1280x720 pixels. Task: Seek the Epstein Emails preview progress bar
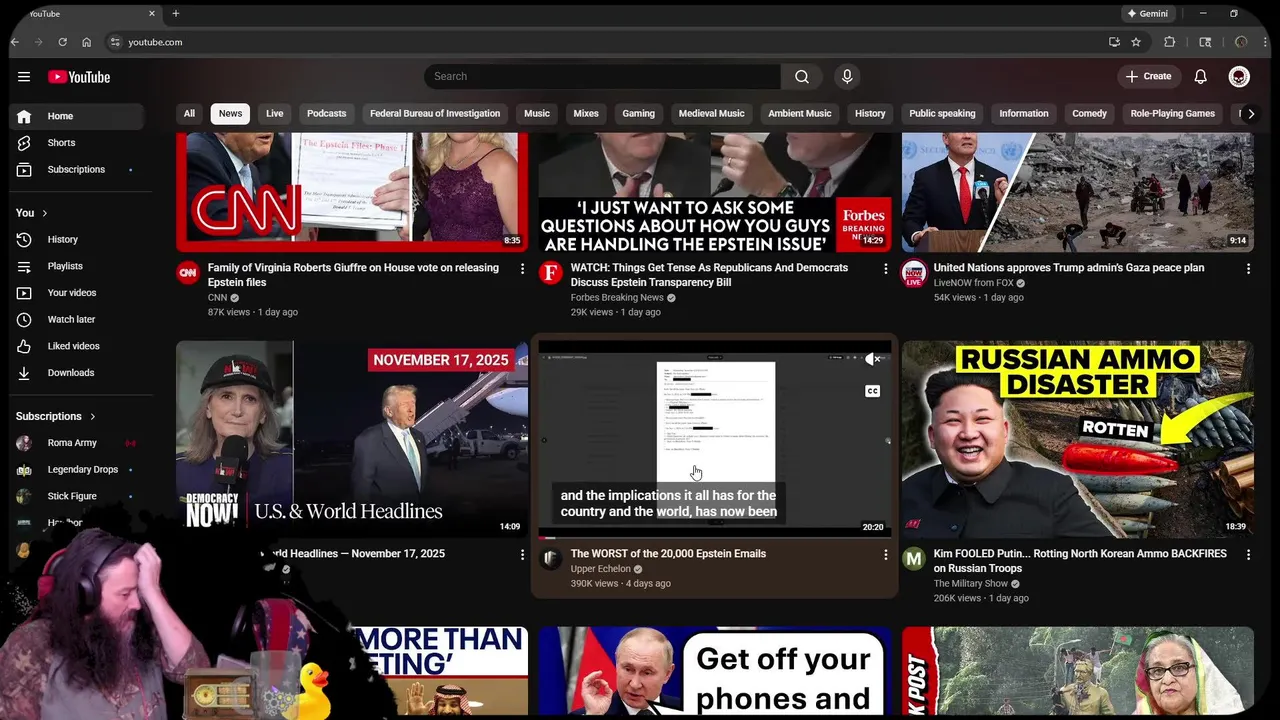pyautogui.click(x=714, y=537)
